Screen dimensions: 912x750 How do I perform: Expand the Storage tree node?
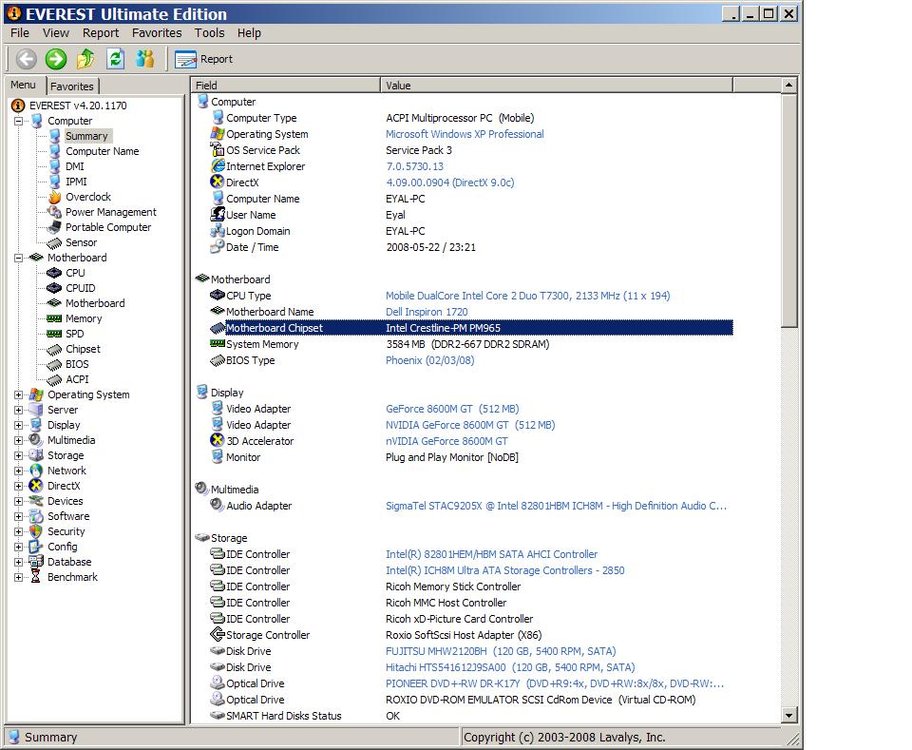pos(19,456)
